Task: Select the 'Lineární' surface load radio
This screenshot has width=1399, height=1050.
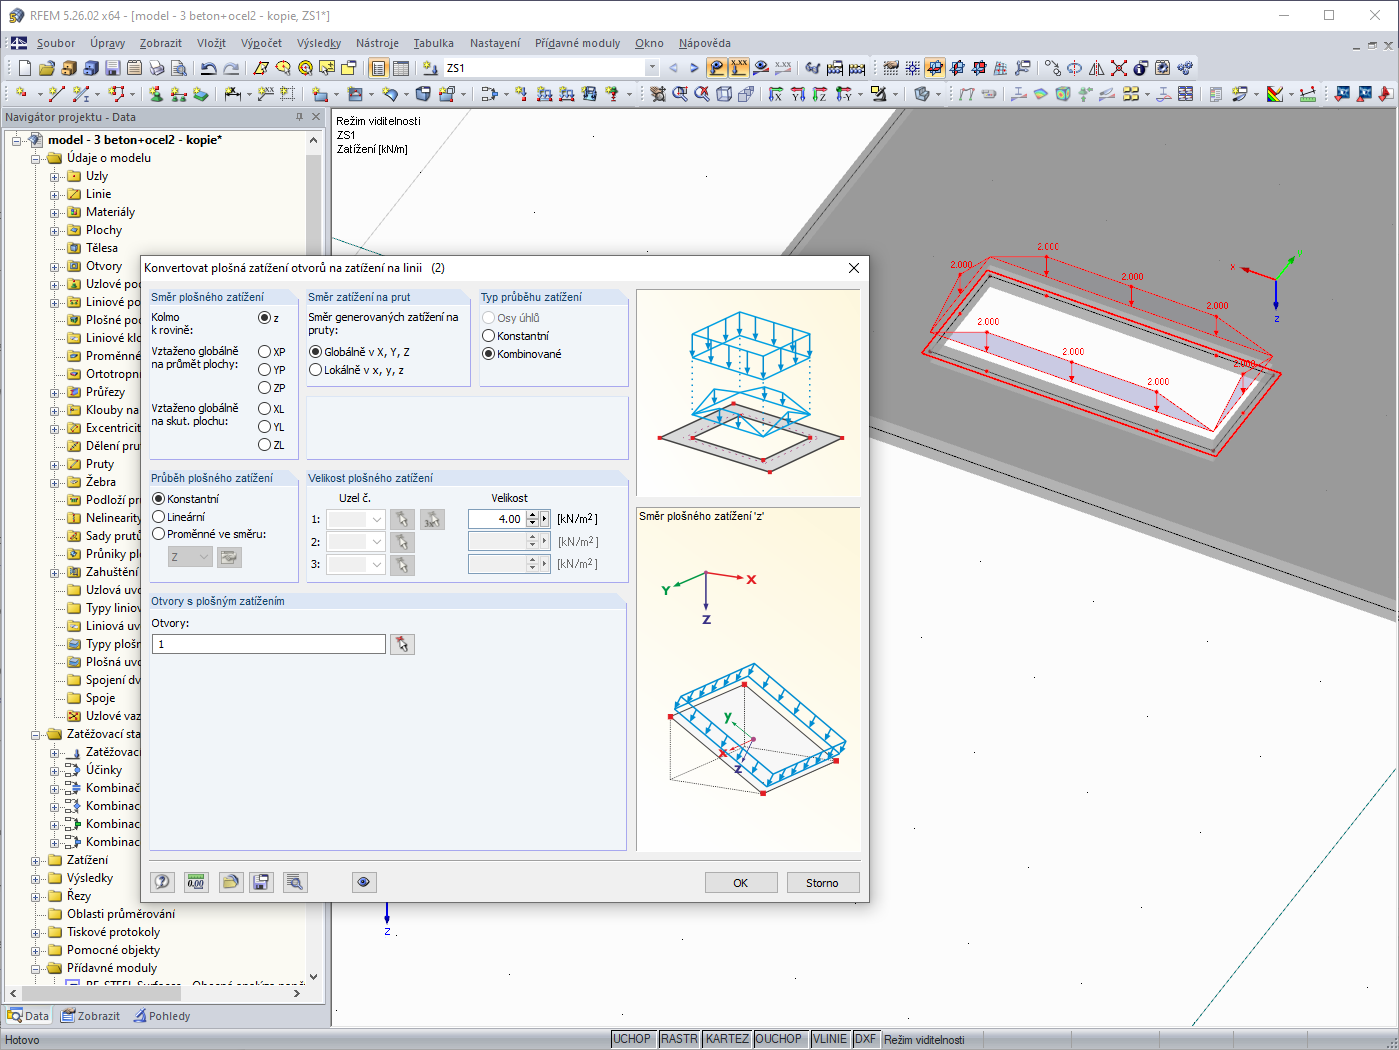Action: 158,517
